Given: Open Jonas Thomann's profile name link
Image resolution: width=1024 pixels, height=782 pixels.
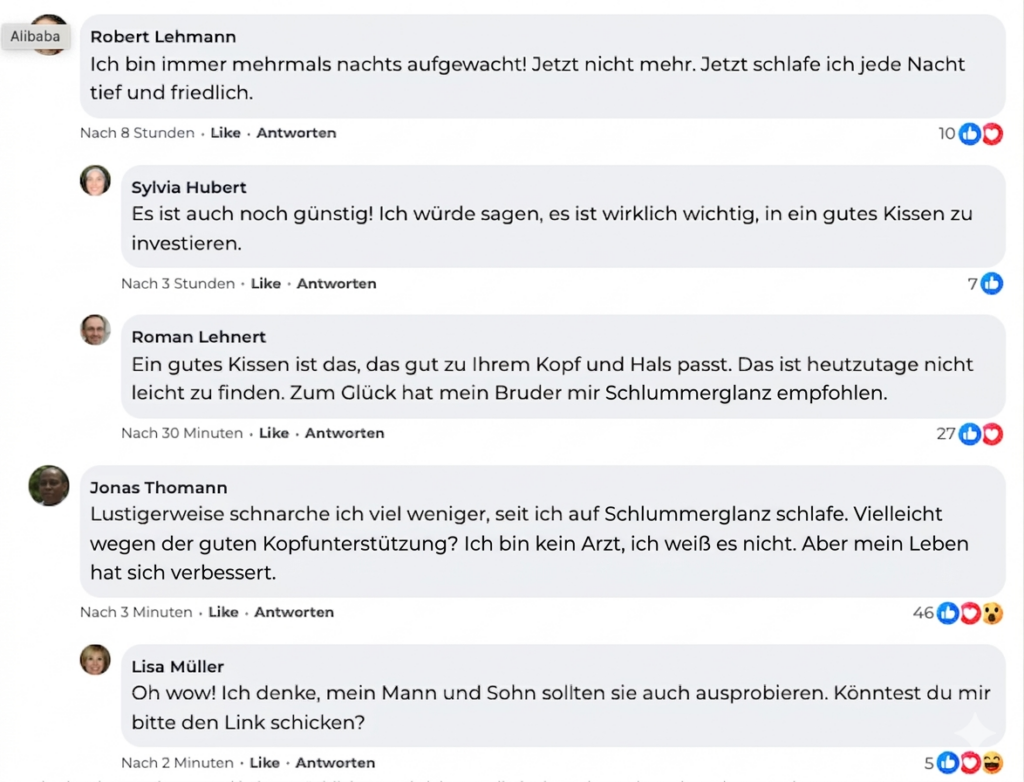Looking at the screenshot, I should 158,488.
